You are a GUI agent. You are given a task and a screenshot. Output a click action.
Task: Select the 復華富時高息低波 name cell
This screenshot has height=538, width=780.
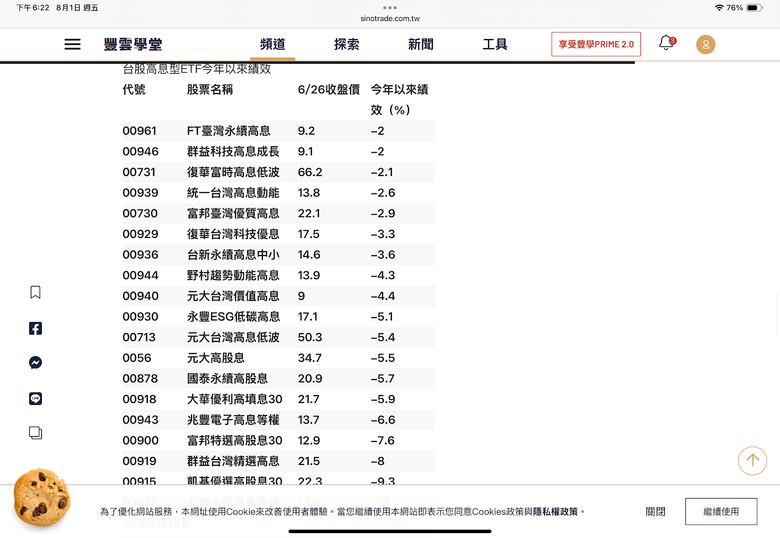click(x=233, y=172)
